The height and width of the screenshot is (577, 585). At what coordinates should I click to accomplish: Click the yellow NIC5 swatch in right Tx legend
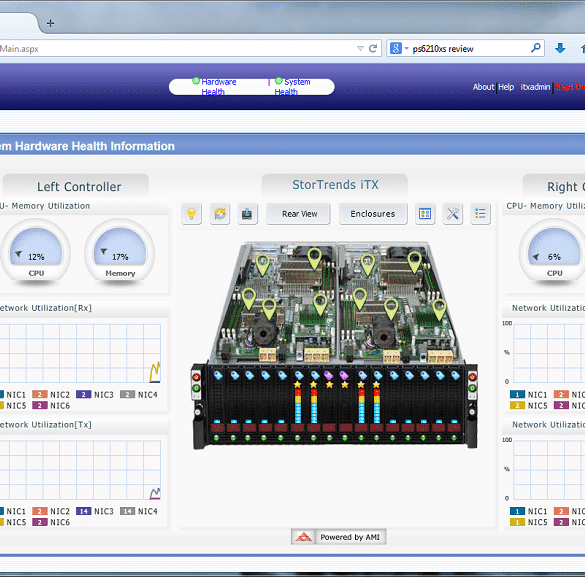click(x=517, y=522)
